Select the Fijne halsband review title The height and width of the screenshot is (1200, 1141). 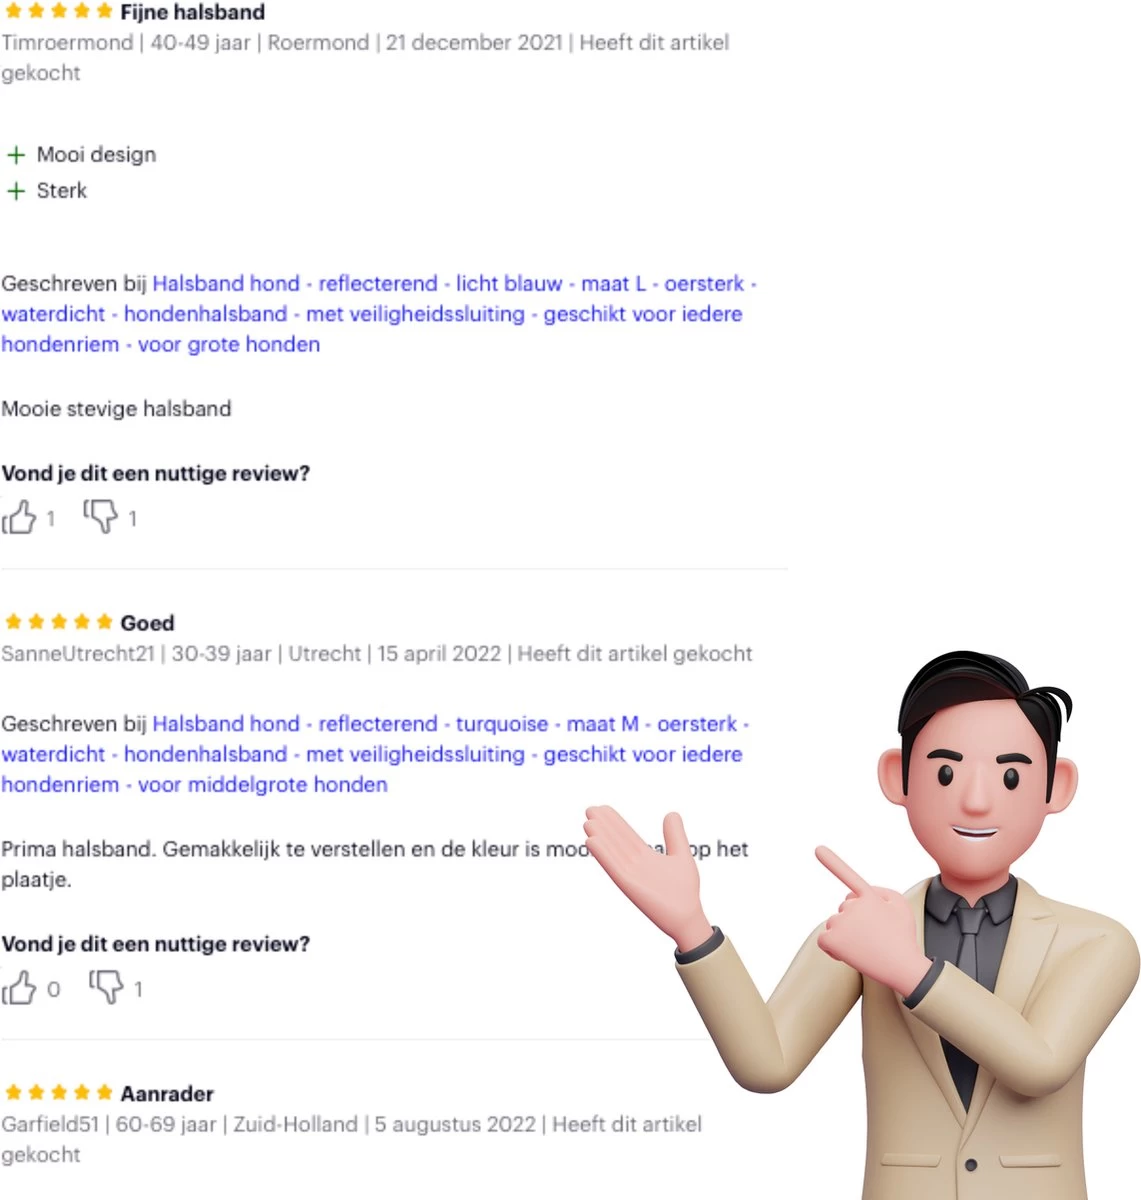tap(193, 12)
